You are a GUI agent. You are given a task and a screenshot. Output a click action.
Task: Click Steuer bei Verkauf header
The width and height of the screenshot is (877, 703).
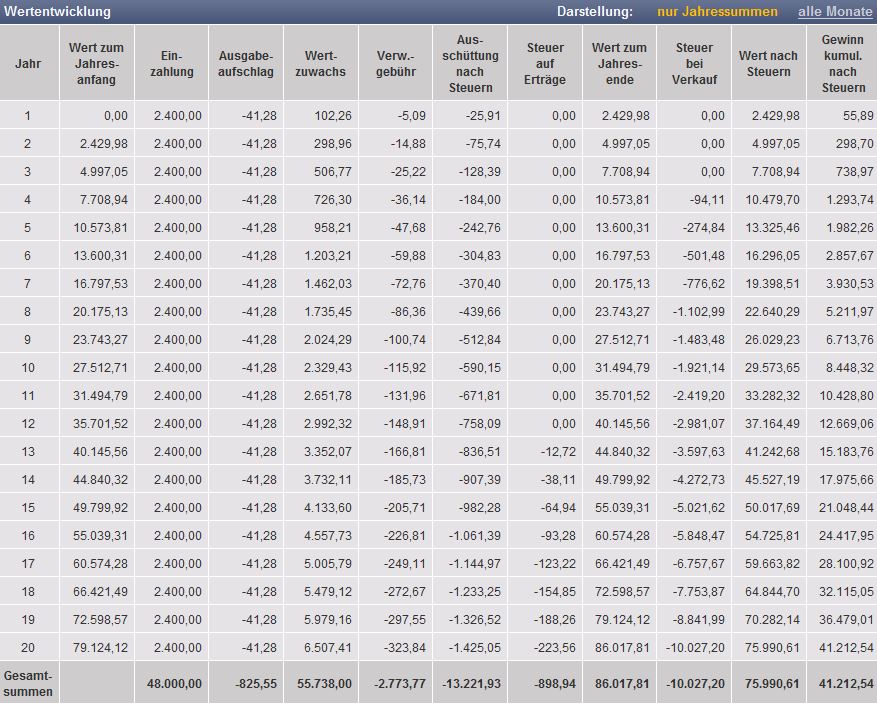tap(694, 63)
